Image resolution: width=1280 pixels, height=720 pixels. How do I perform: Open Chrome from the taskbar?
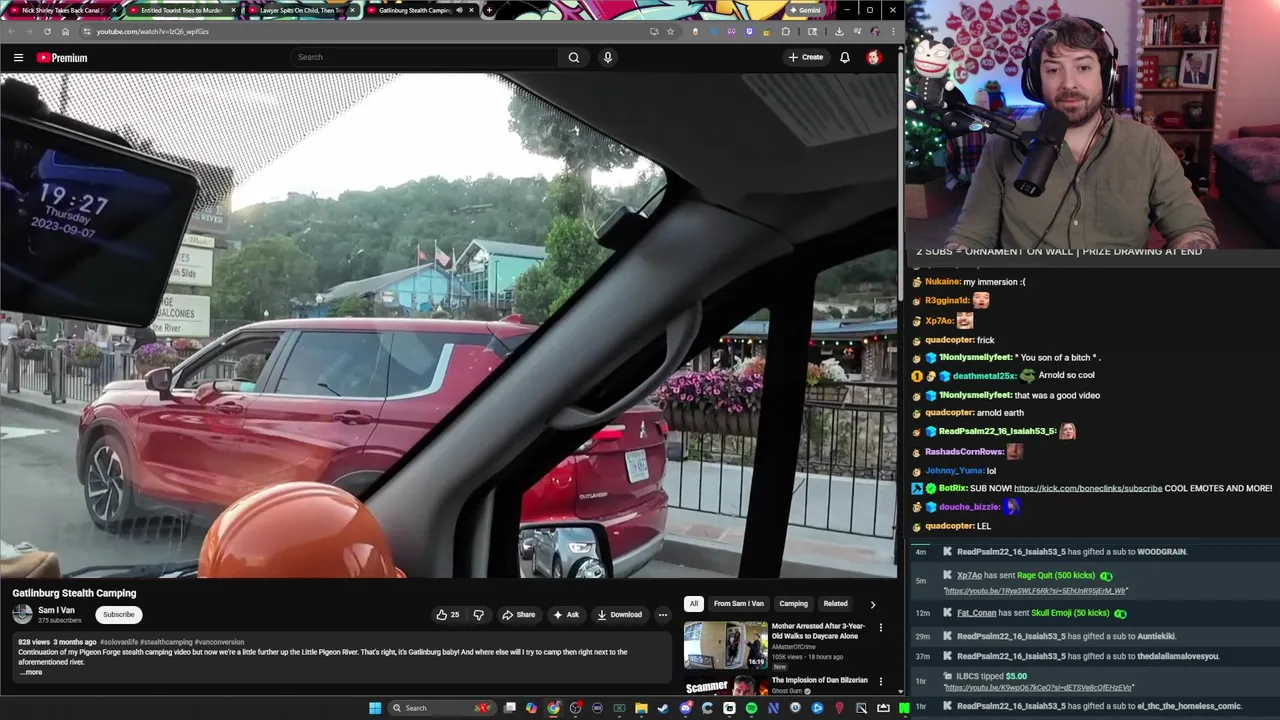[x=553, y=708]
